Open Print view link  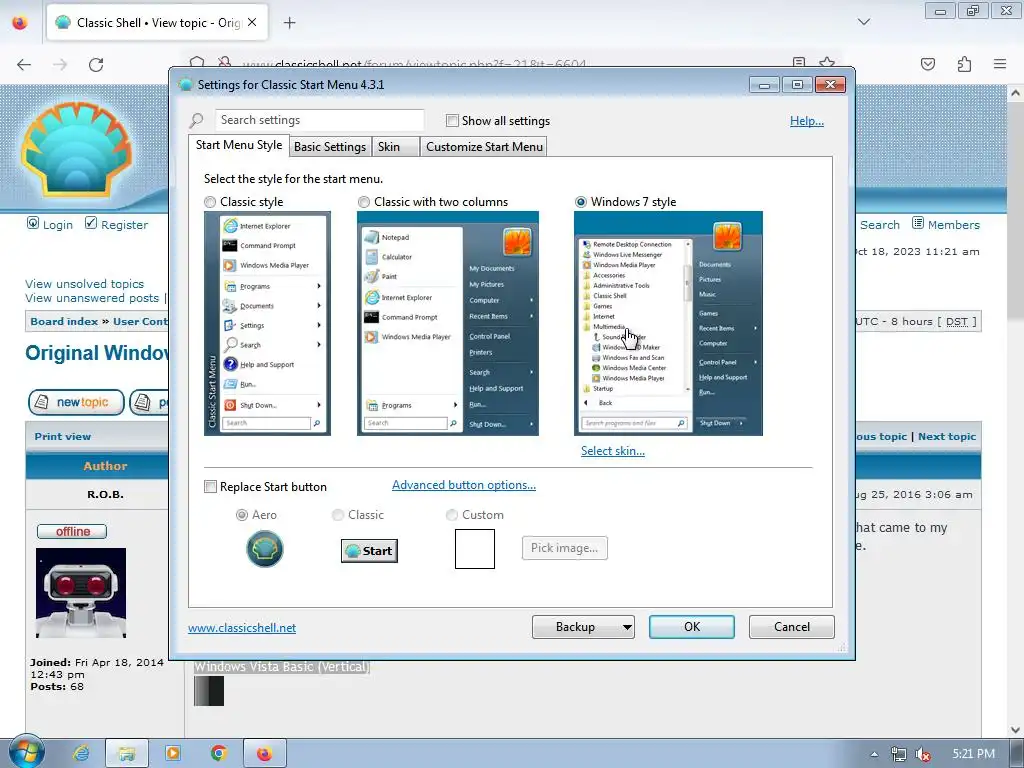(x=63, y=436)
